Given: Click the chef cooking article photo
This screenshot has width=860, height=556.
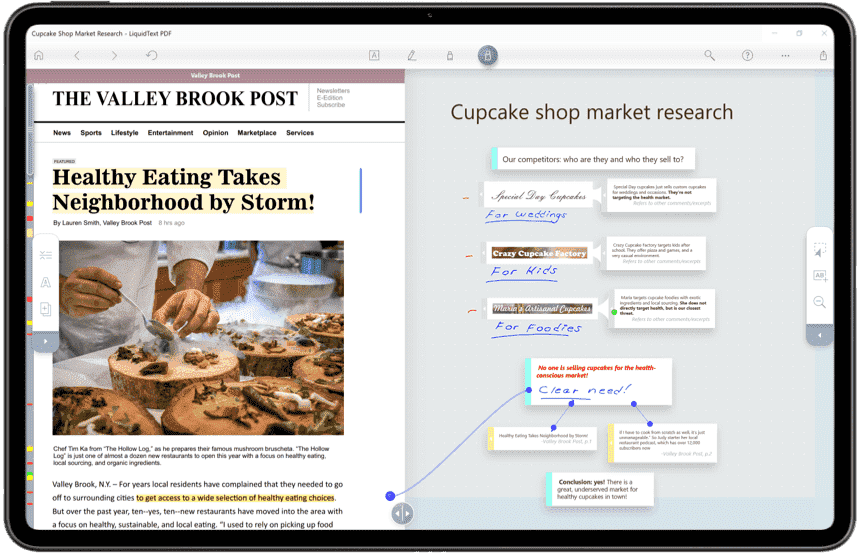Looking at the screenshot, I should (198, 338).
